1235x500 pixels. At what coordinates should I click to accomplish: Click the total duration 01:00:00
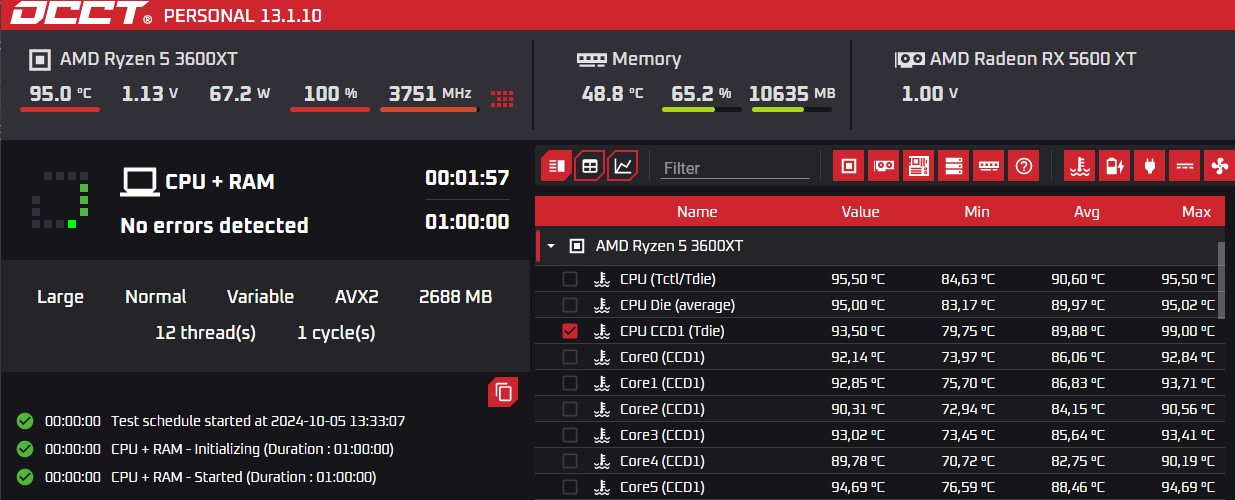click(467, 221)
